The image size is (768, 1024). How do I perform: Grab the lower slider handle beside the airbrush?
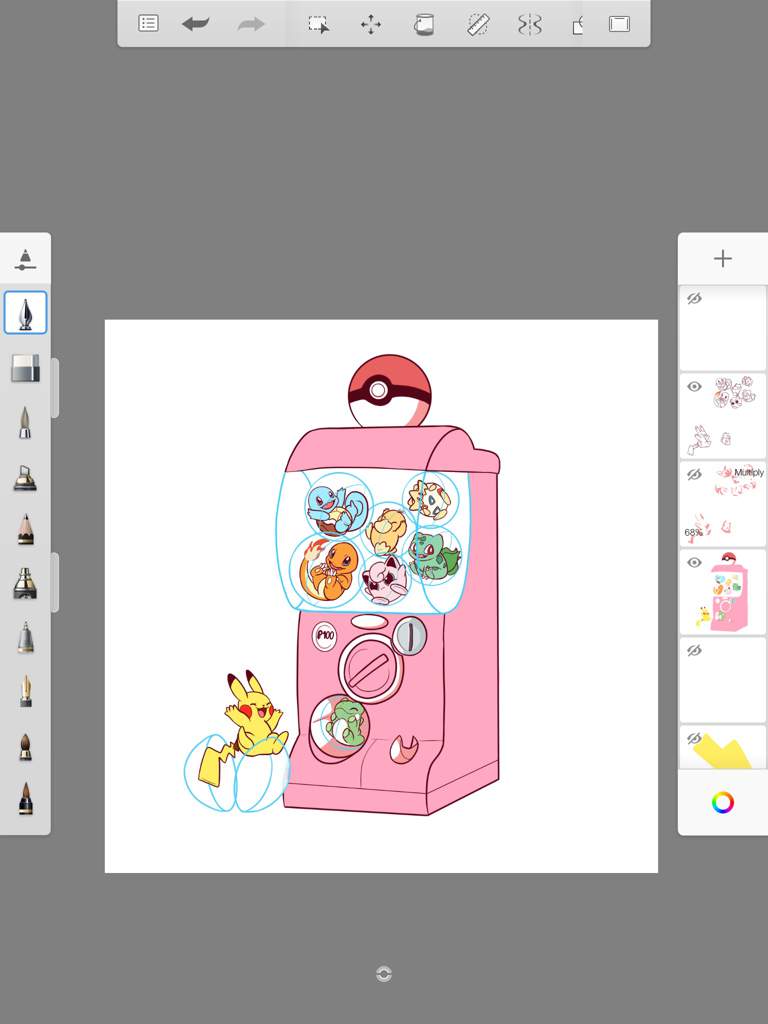[x=55, y=583]
